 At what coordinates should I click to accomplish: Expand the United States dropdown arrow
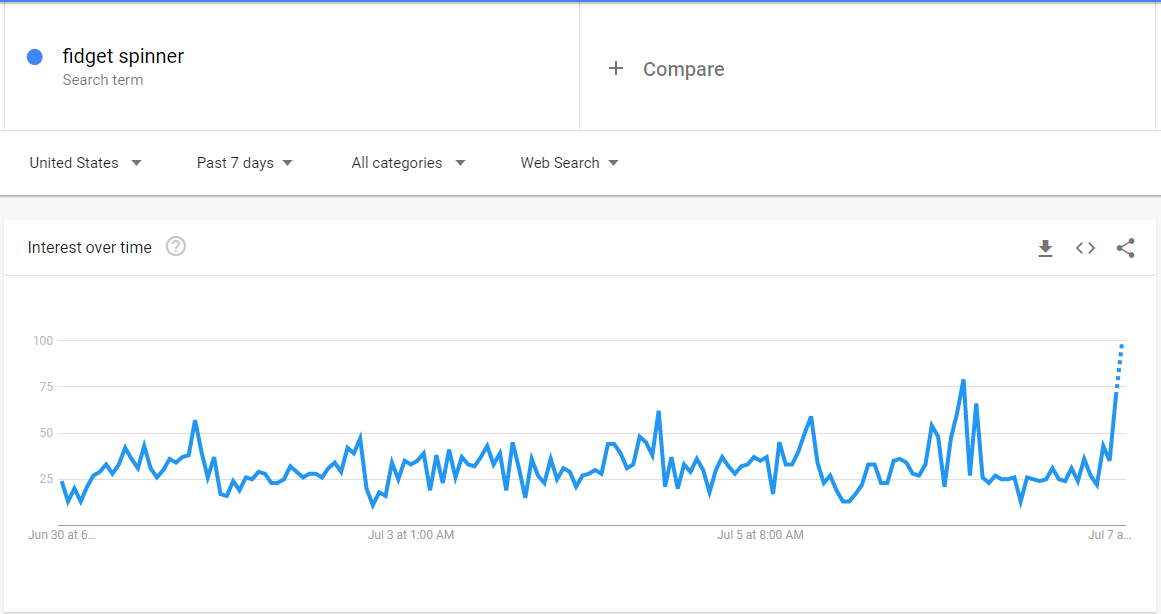point(136,163)
